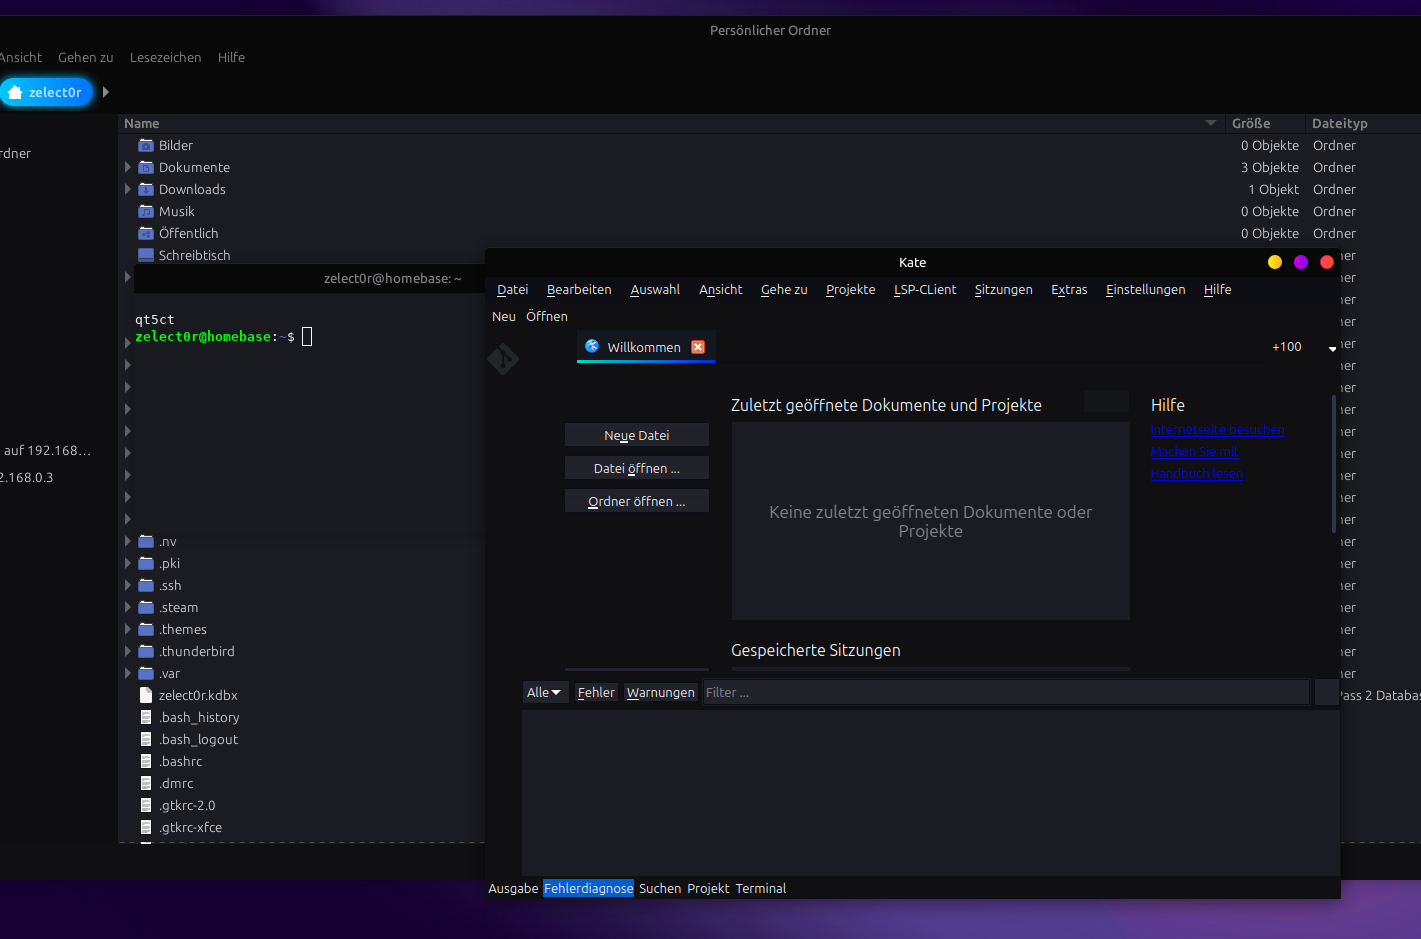Expand the .var folder tree arrow
1421x939 pixels.
point(128,673)
